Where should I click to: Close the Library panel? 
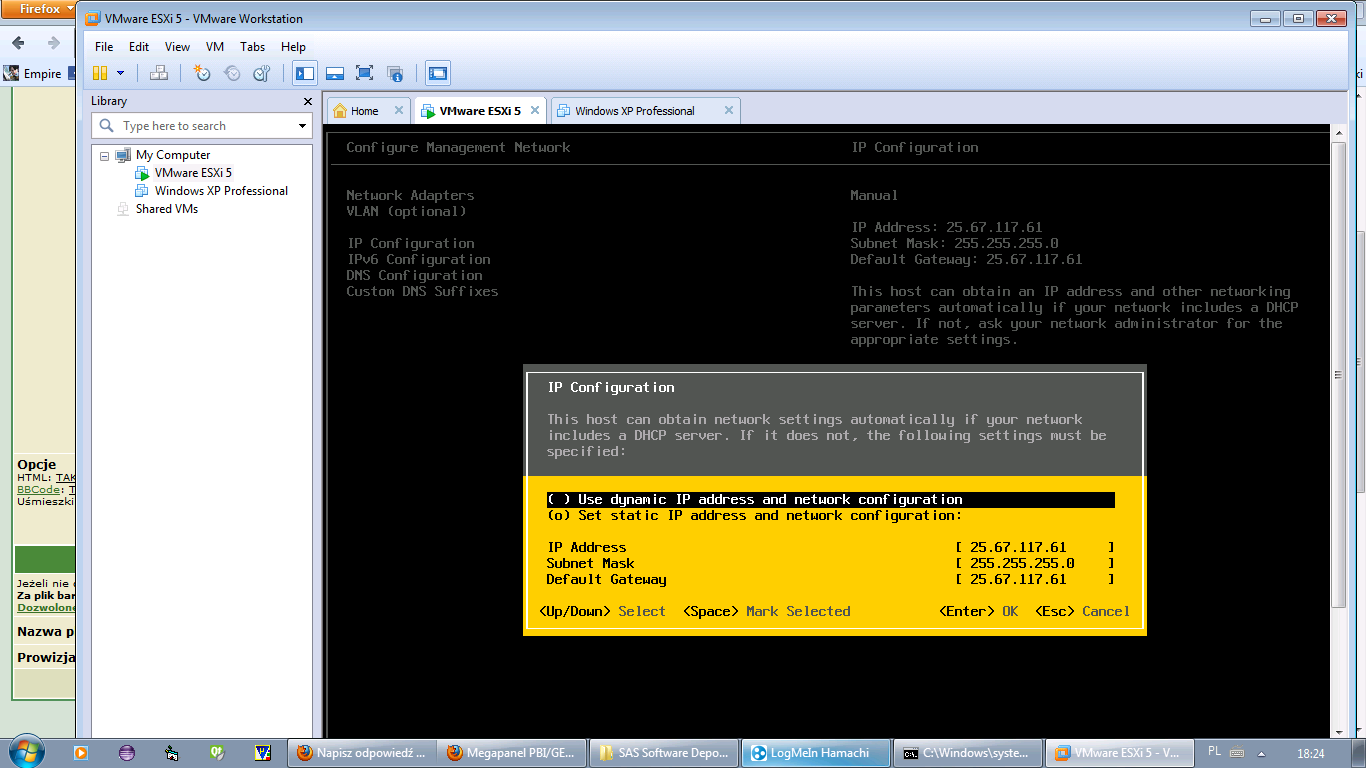[308, 101]
